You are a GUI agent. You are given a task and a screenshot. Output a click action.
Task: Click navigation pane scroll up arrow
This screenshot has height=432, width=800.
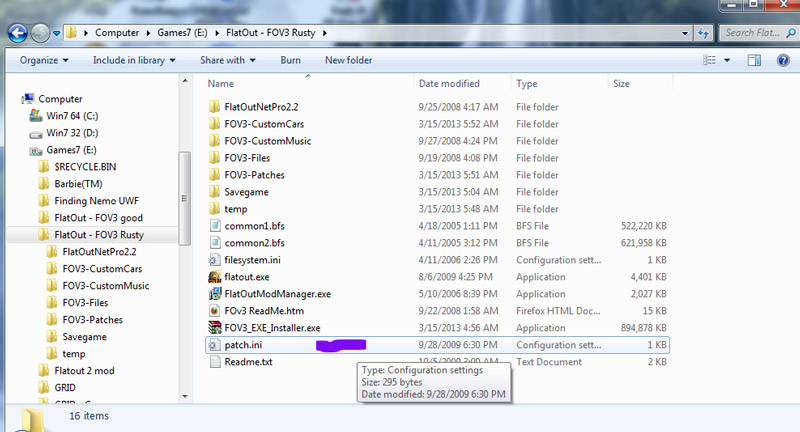point(185,81)
